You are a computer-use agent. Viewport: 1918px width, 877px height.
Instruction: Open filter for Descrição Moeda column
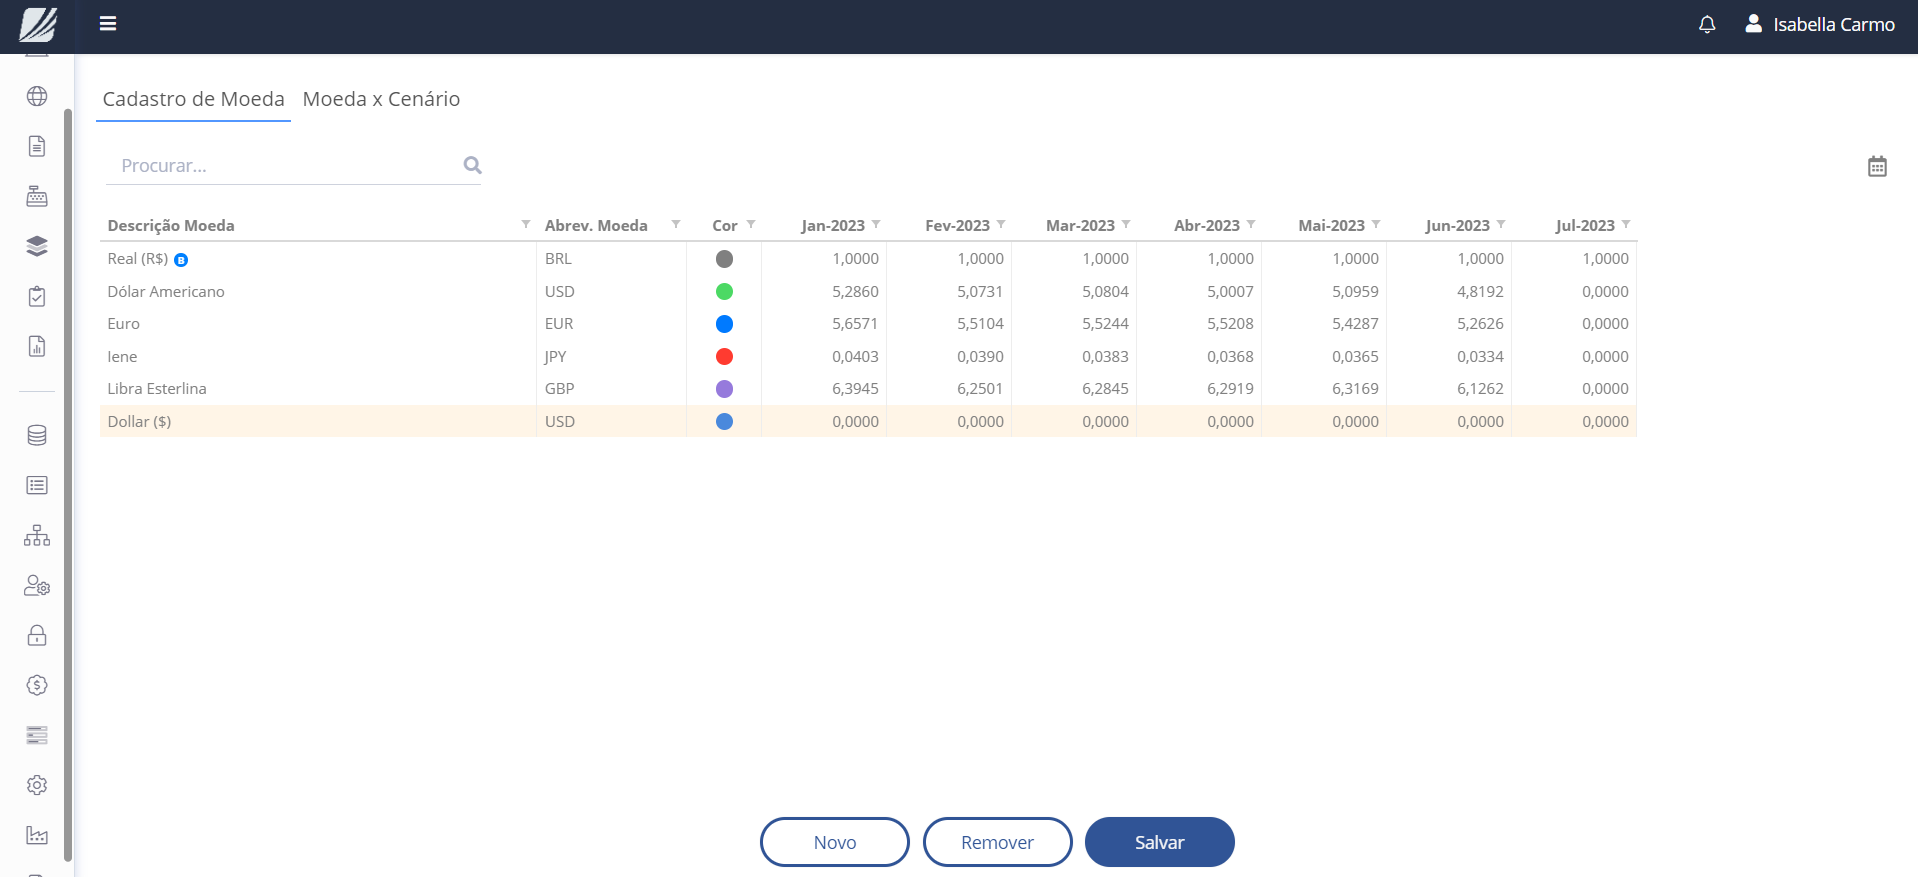coord(525,224)
